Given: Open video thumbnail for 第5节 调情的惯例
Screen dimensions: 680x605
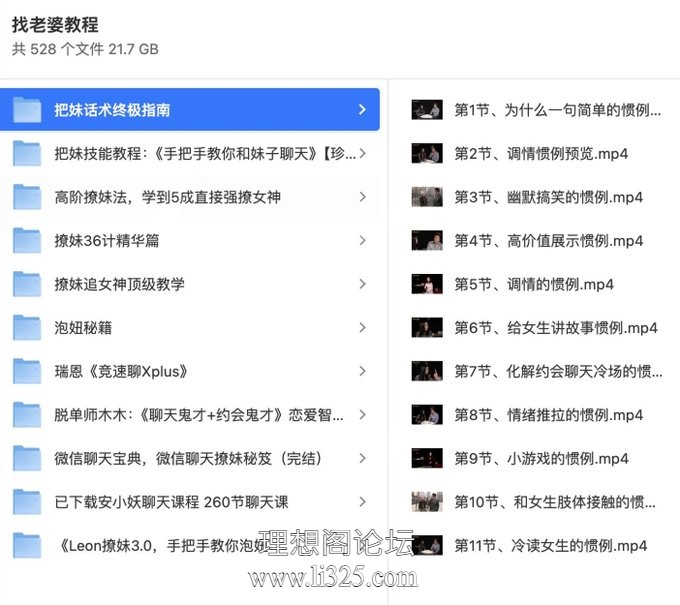Looking at the screenshot, I should 427,284.
